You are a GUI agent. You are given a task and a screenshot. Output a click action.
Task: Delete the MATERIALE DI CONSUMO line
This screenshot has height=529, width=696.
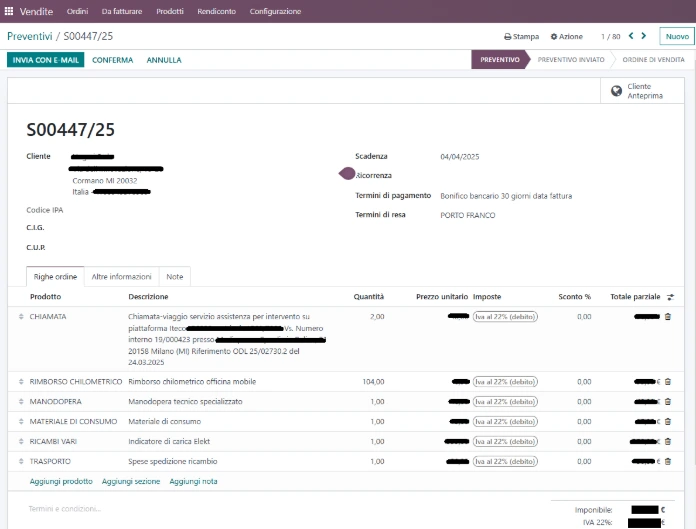tap(668, 422)
